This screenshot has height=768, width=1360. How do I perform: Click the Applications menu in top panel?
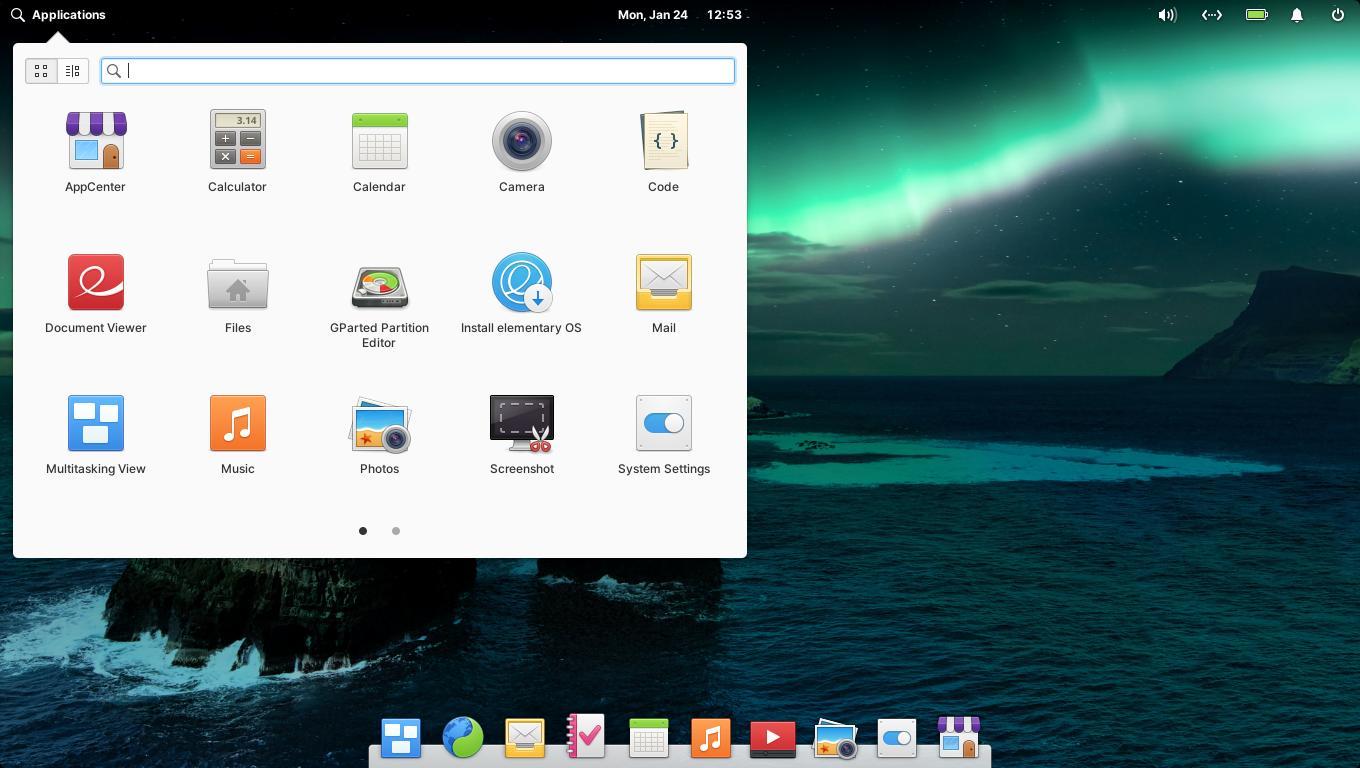[58, 15]
